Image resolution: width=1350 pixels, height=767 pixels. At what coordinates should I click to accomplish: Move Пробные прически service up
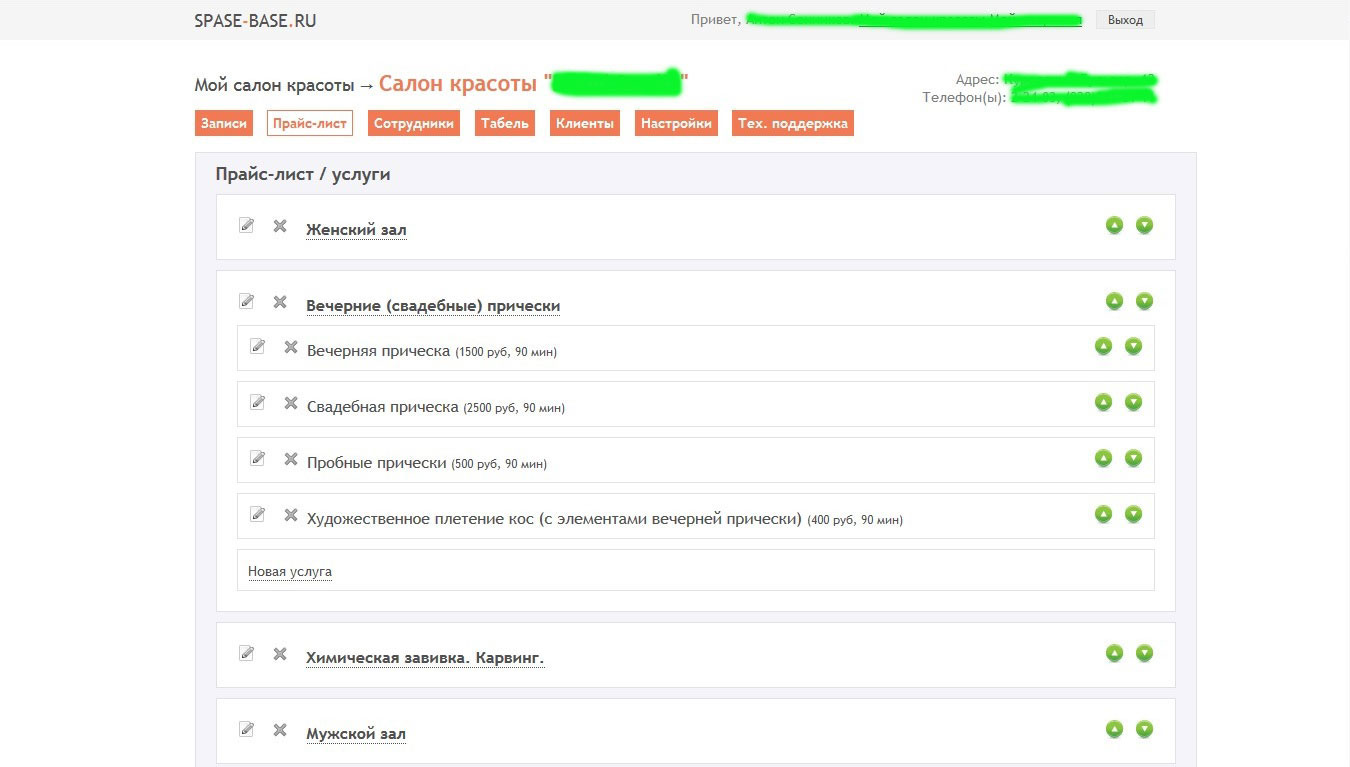(1104, 458)
